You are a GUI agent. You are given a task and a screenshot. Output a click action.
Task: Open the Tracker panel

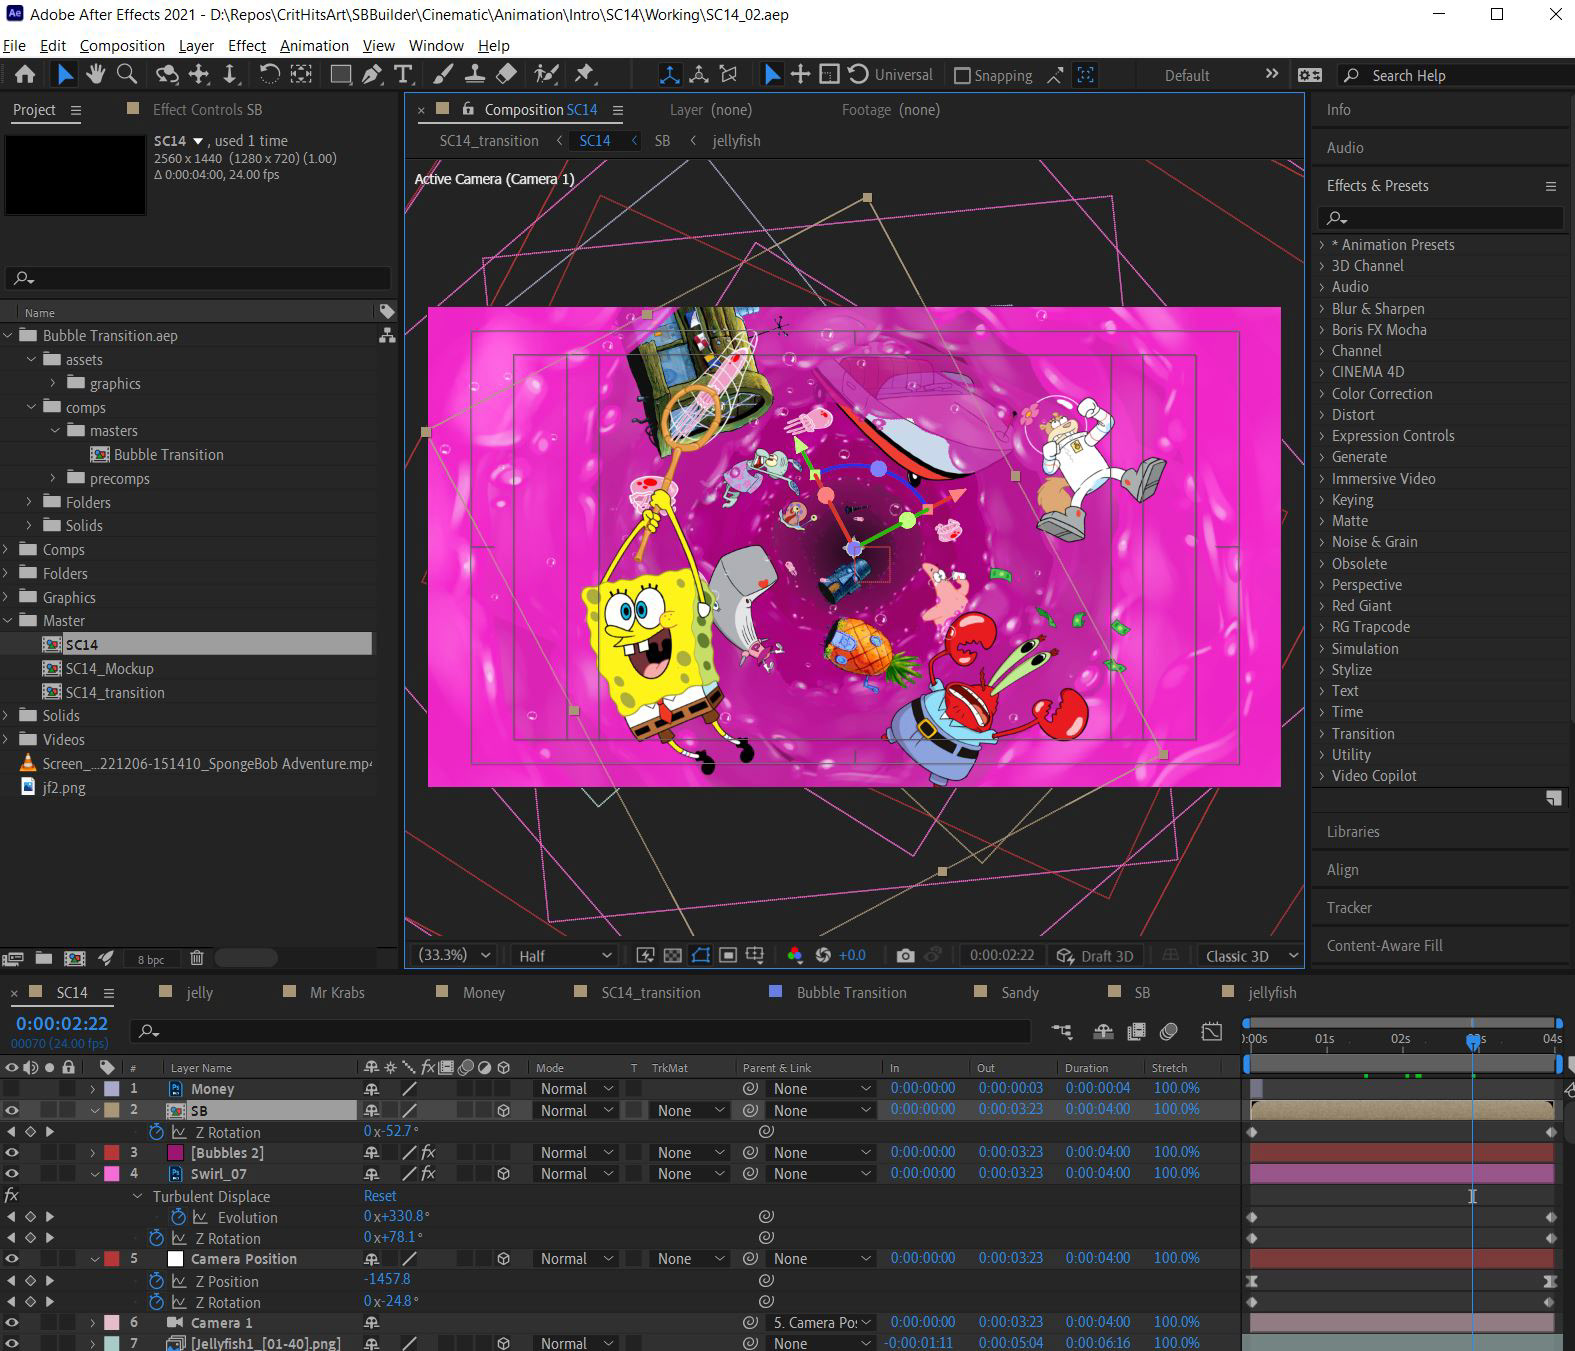point(1349,908)
